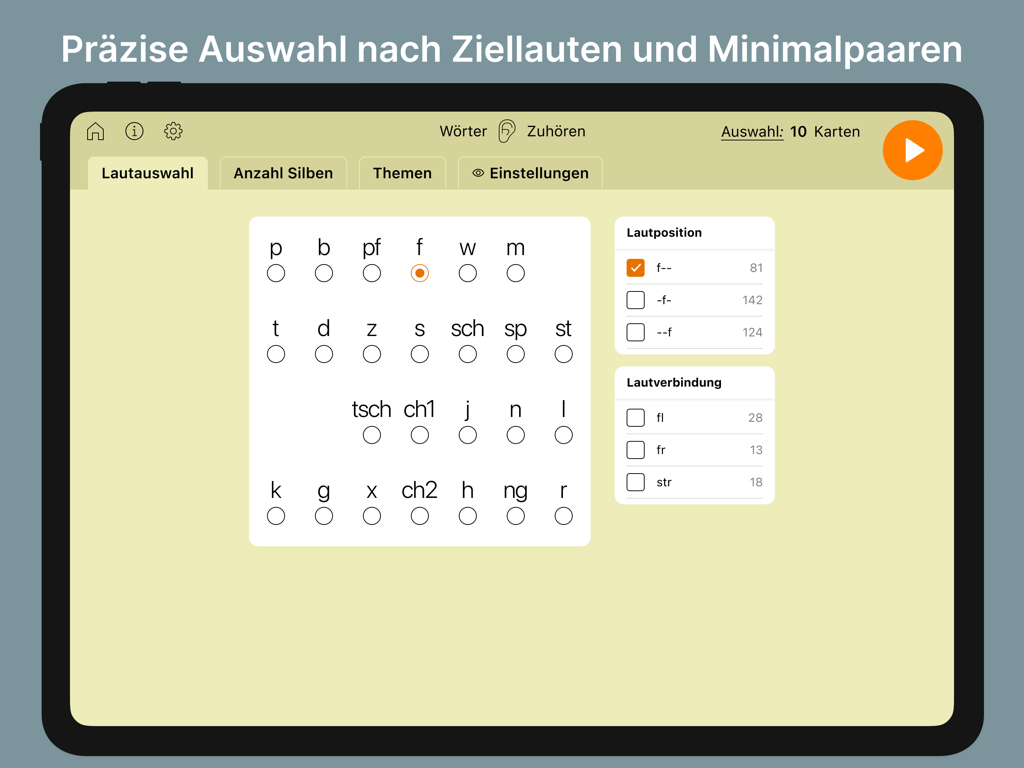The width and height of the screenshot is (1024, 768).
Task: Uncheck the f-- sound position checkbox
Action: [x=635, y=268]
